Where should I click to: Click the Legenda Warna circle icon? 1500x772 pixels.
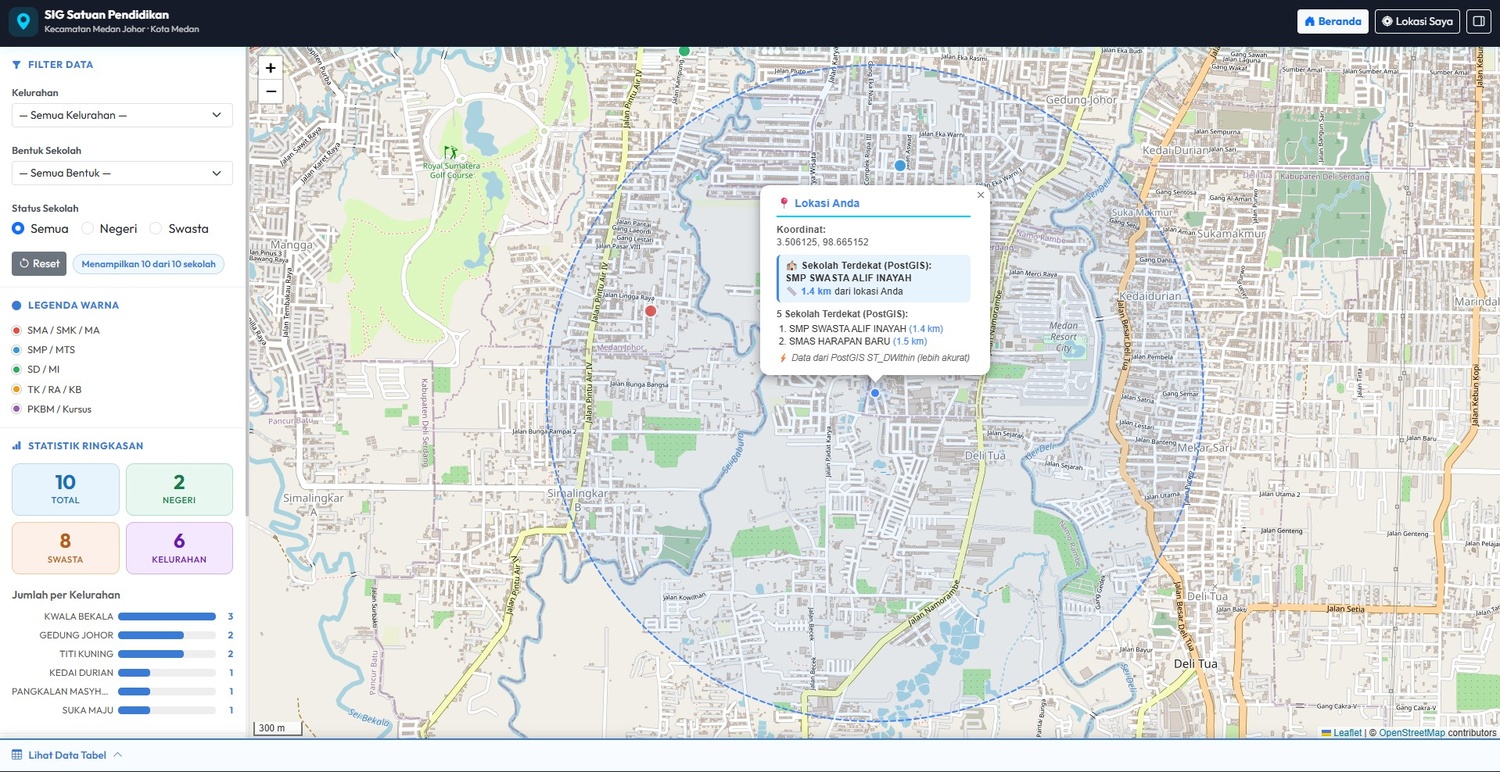pos(16,305)
